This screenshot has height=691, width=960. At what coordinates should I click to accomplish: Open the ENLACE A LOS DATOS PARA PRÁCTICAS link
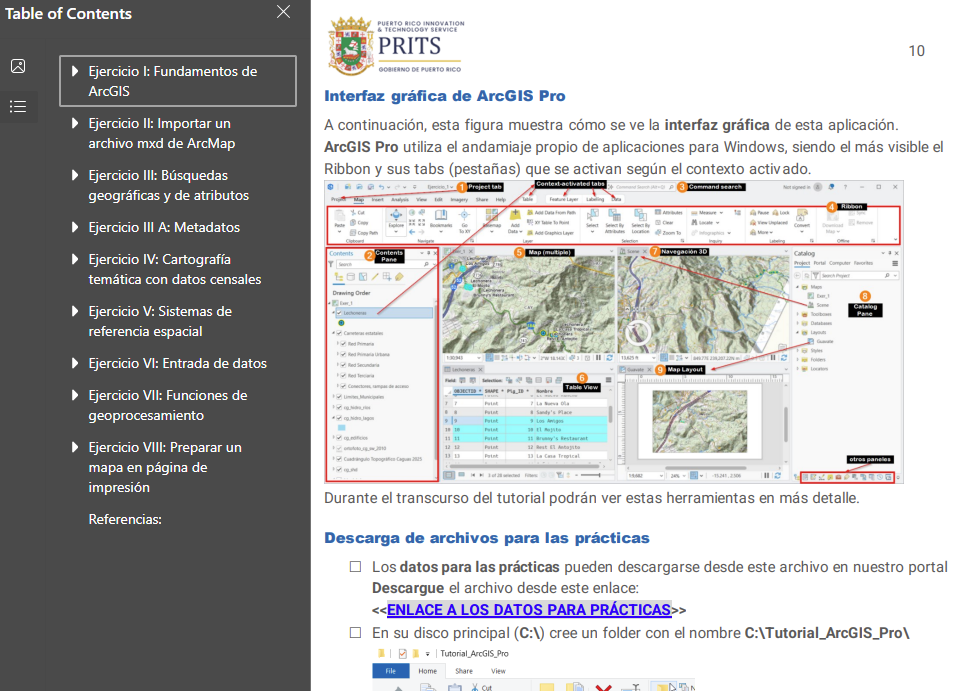[x=528, y=610]
